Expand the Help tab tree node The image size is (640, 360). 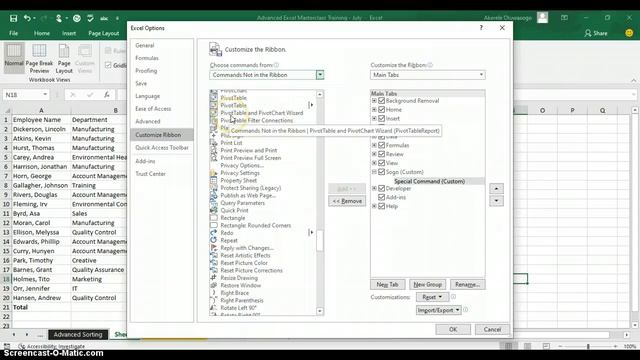(374, 206)
